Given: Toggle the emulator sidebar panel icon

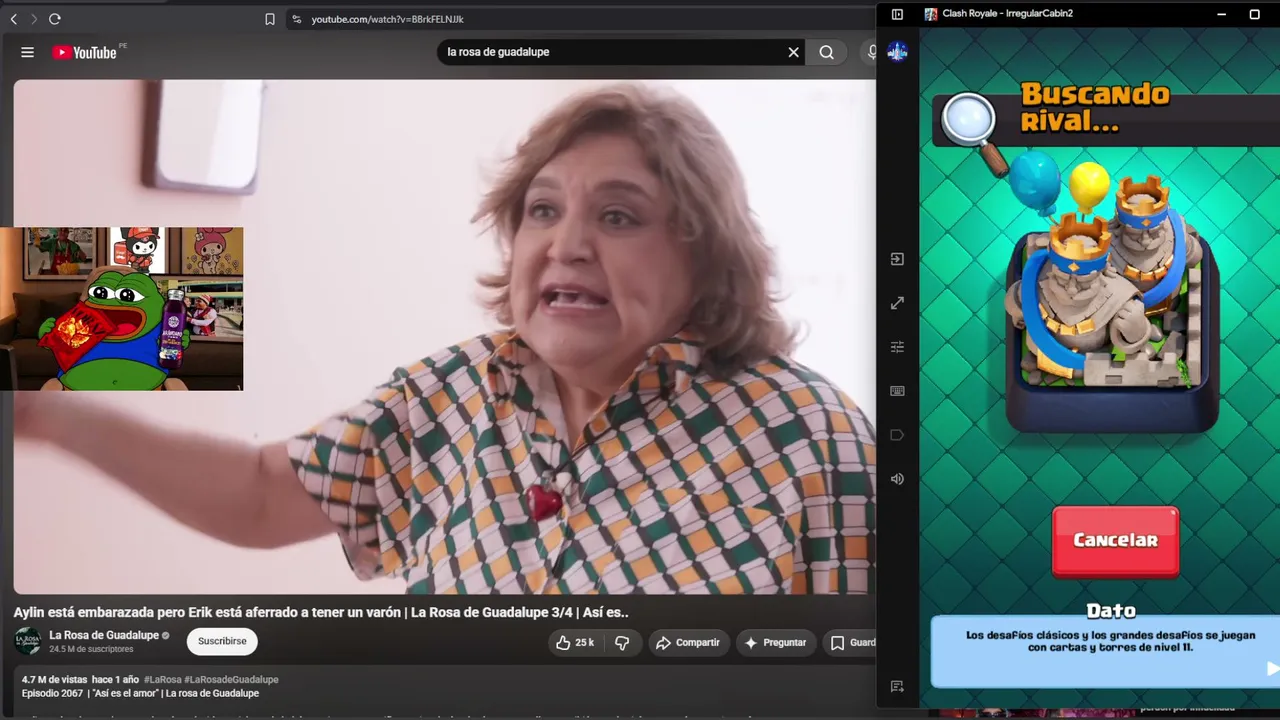Looking at the screenshot, I should (897, 14).
